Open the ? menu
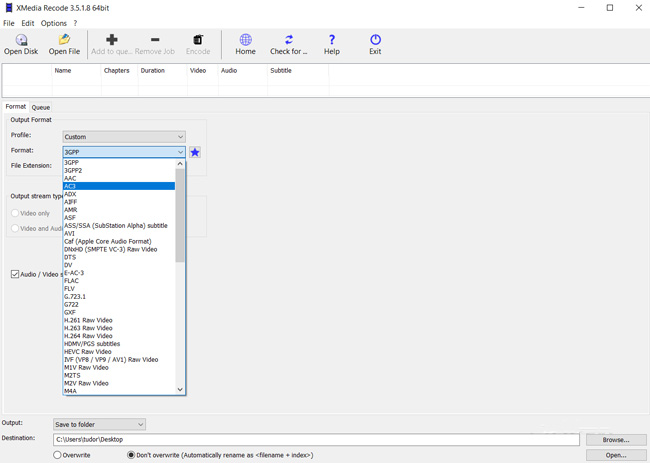650x463 pixels. [75, 23]
